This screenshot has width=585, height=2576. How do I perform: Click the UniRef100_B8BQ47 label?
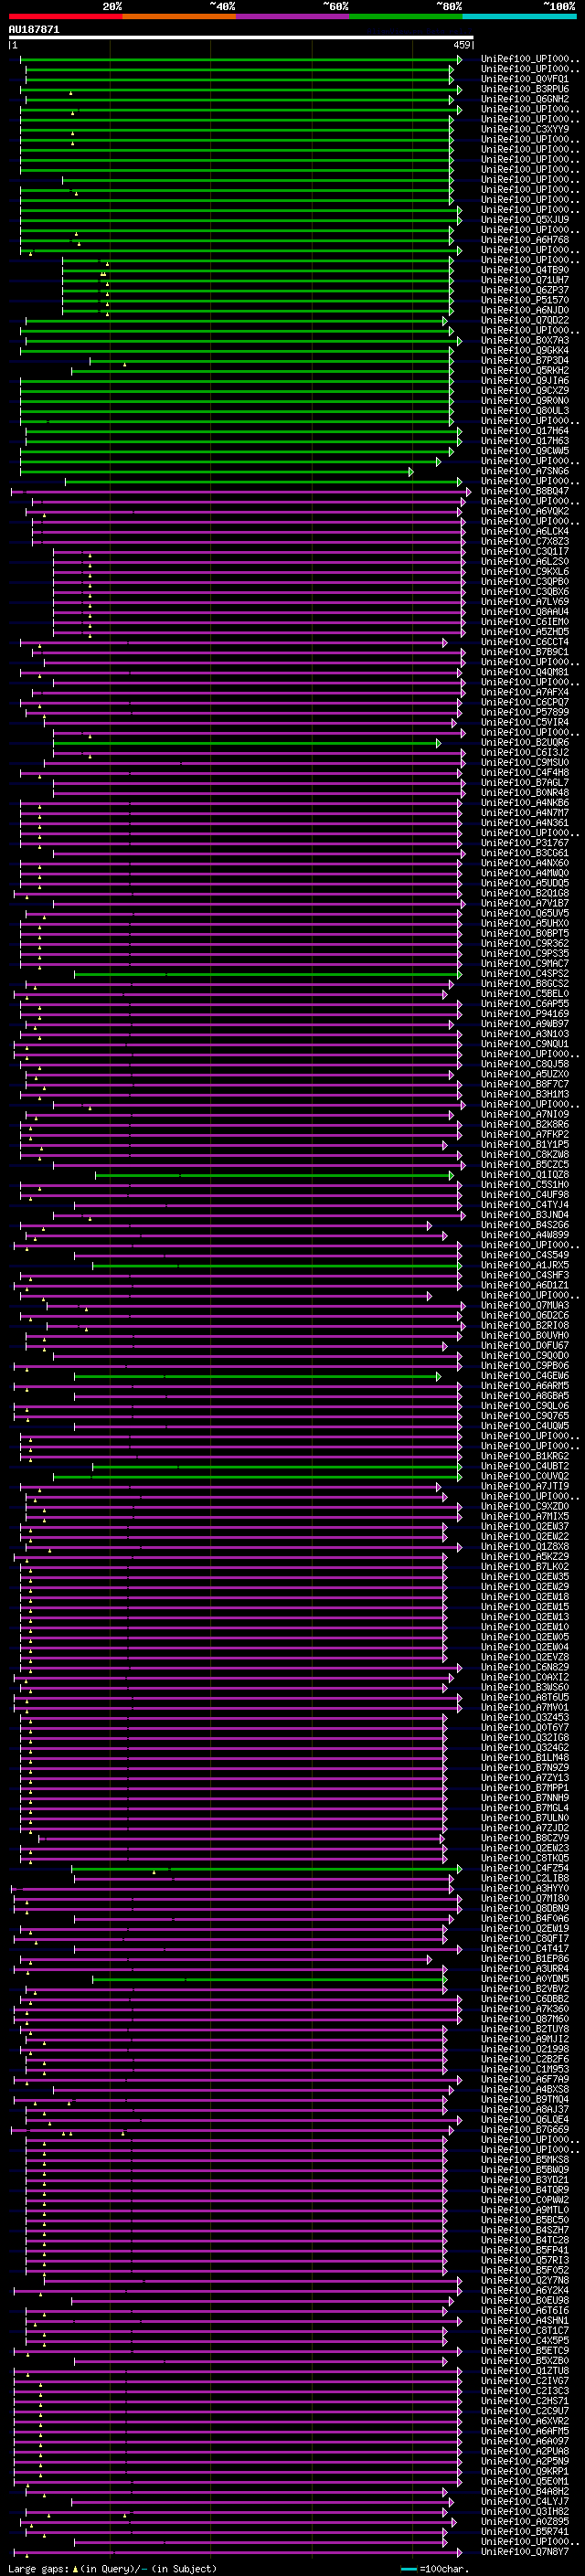[525, 491]
